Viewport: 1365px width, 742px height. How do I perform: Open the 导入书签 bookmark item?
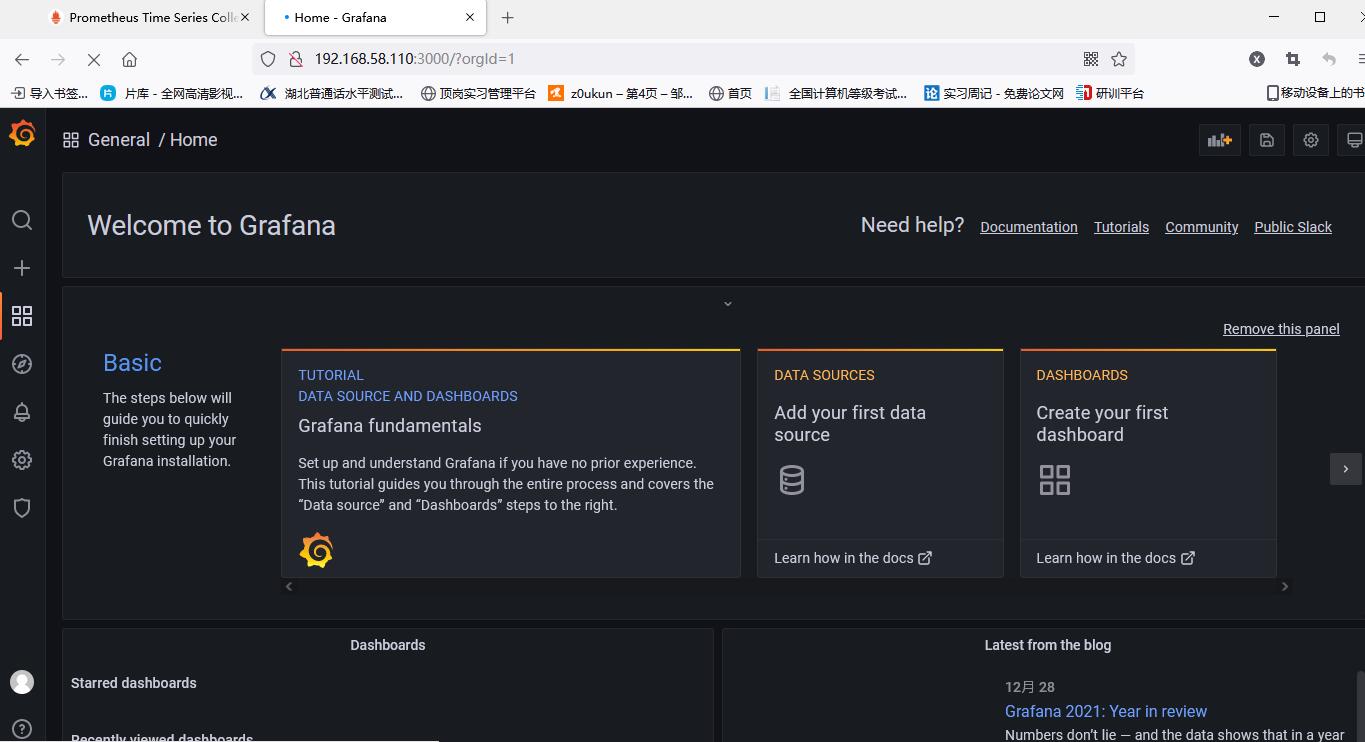coord(49,93)
